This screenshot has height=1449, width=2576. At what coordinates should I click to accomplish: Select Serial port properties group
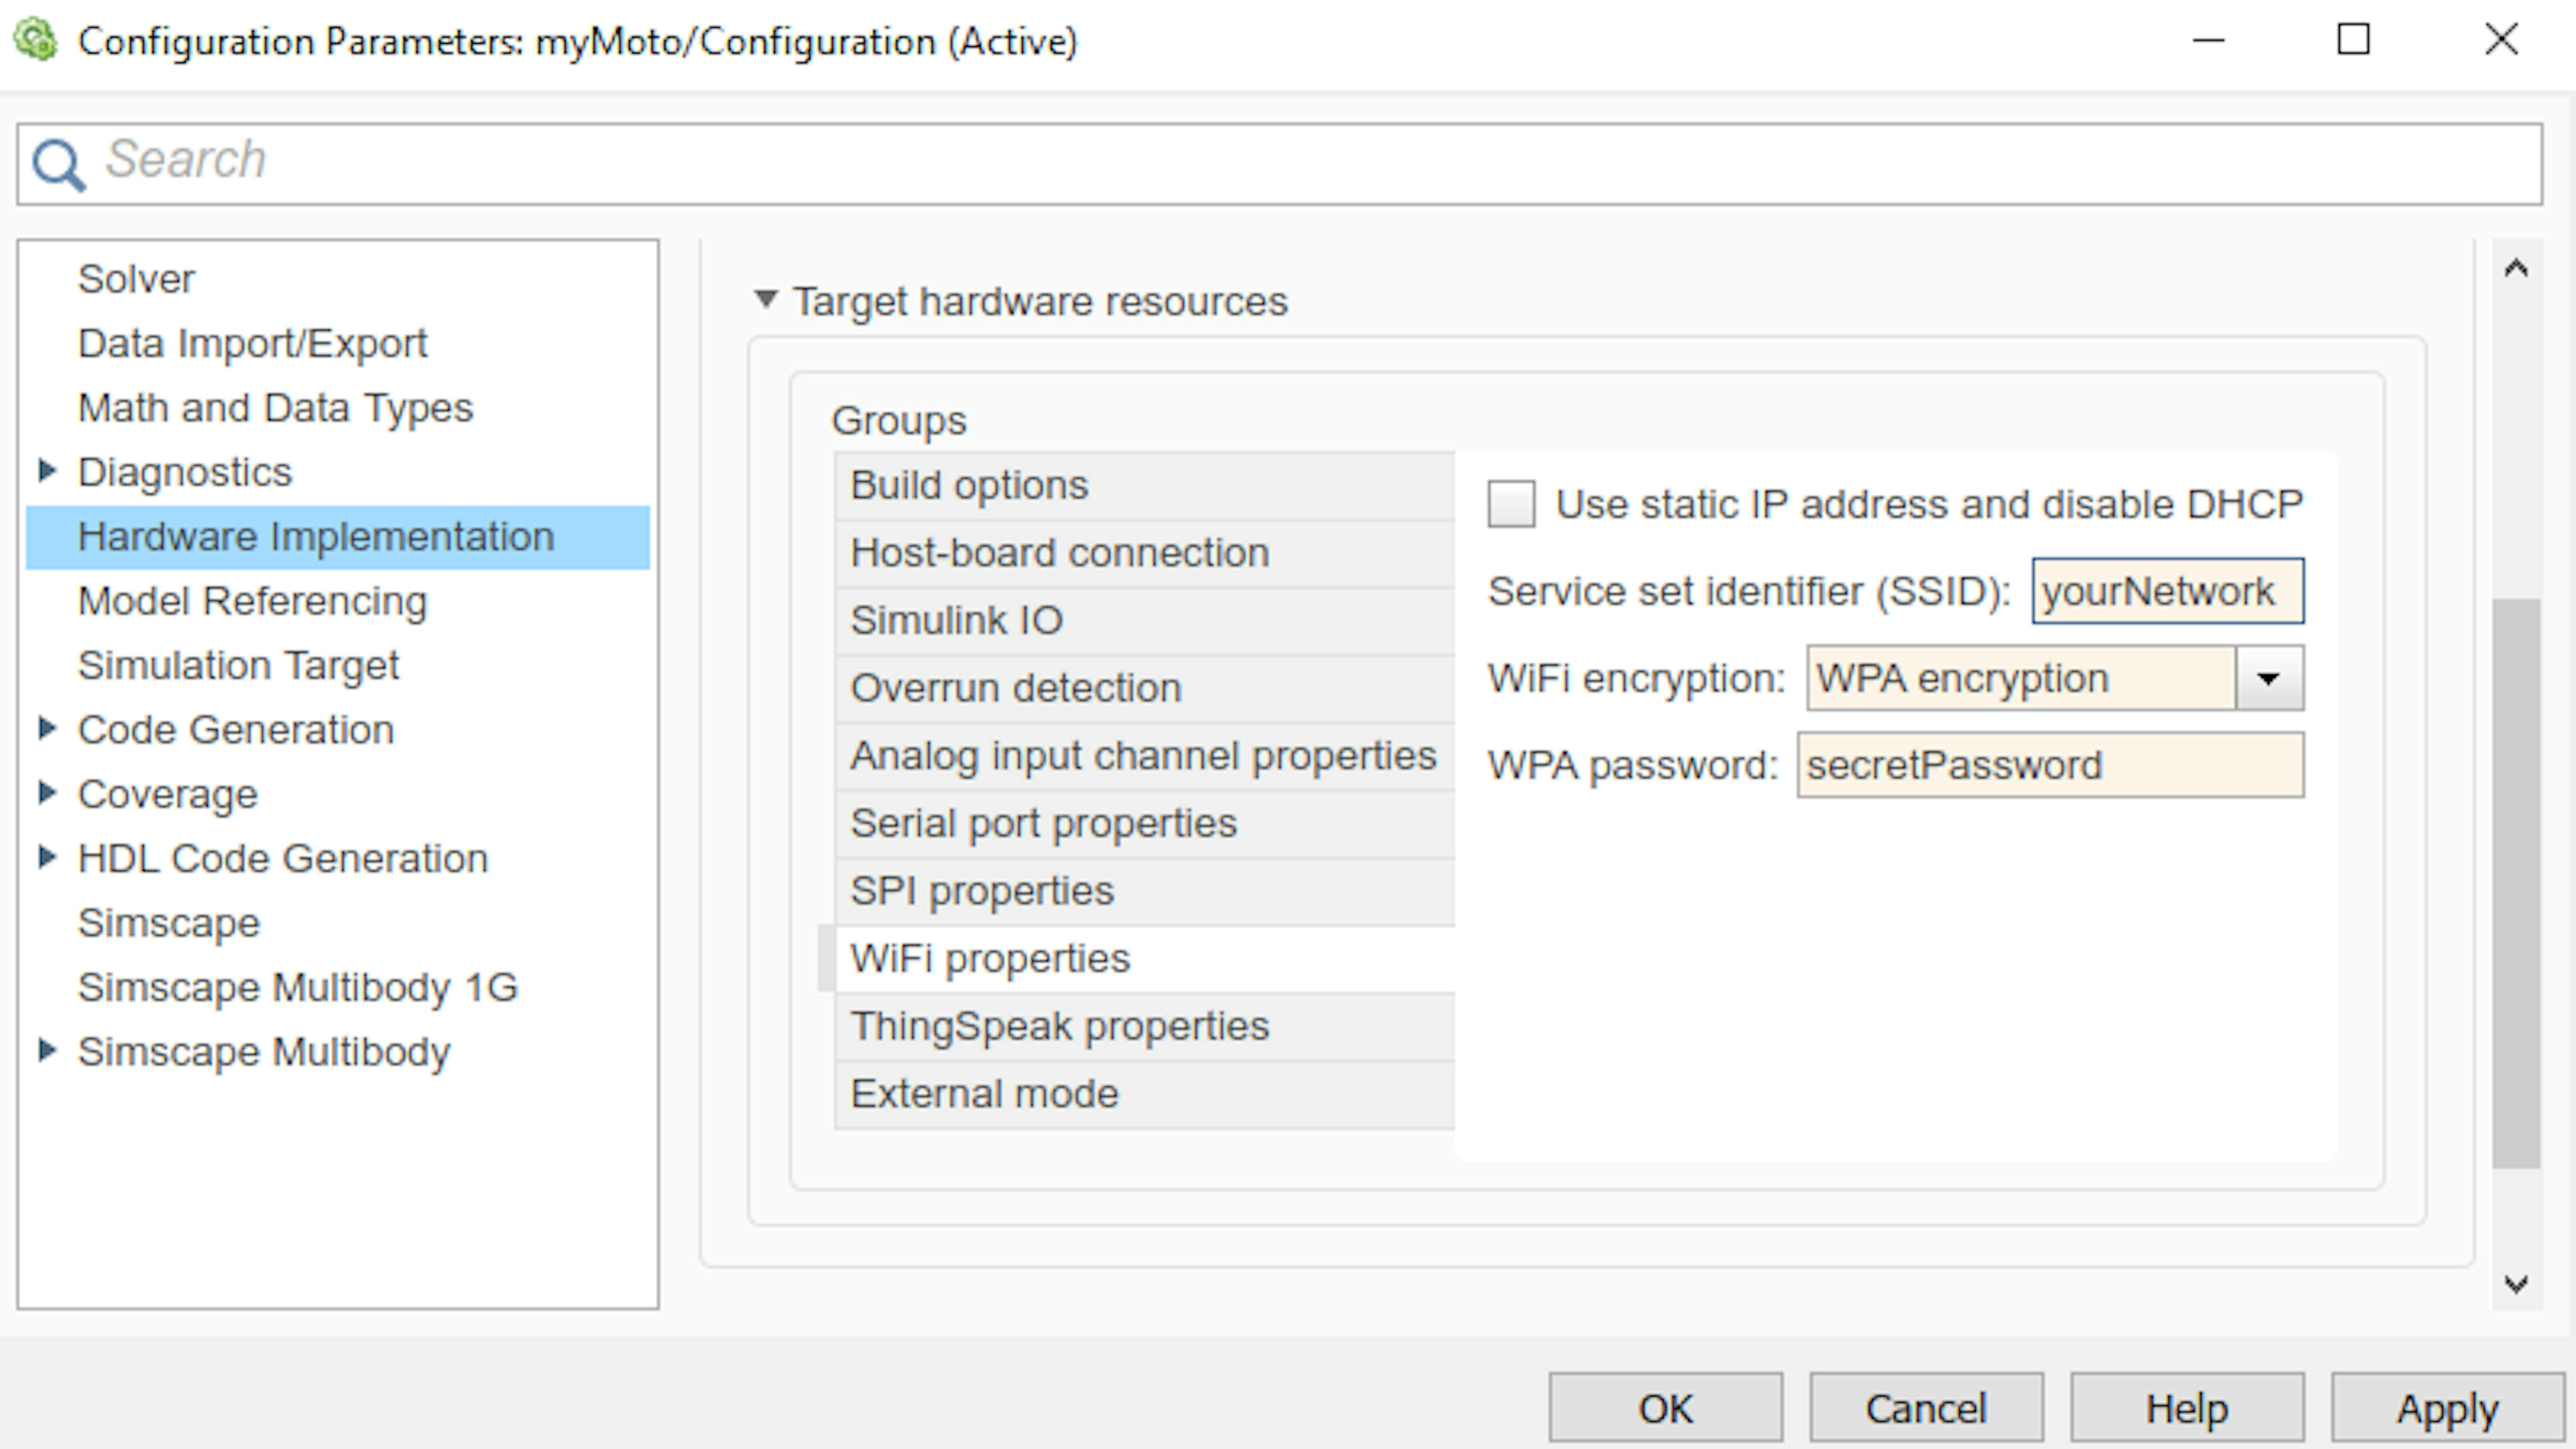tap(1144, 823)
